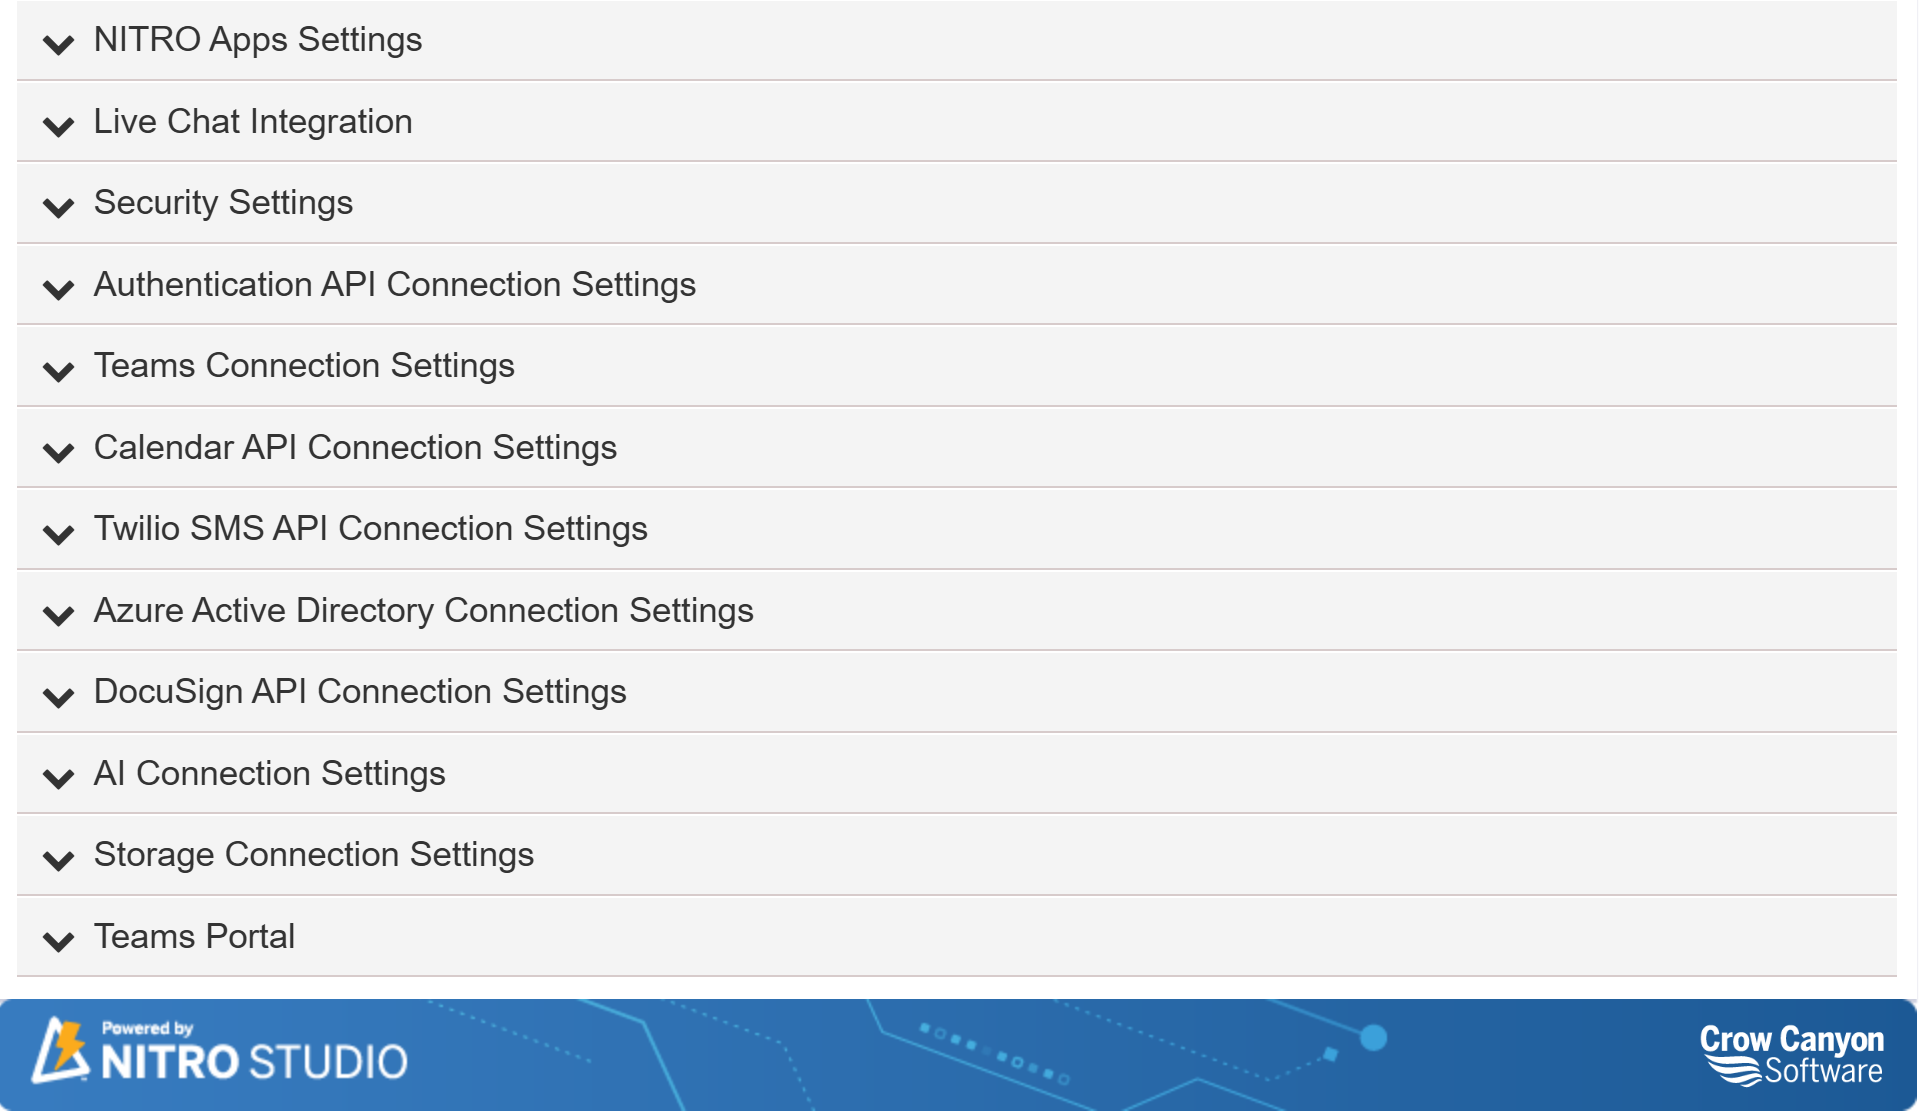Viewport: 1919px width, 1111px height.
Task: Select the Teams Portal heading text
Action: tap(193, 937)
